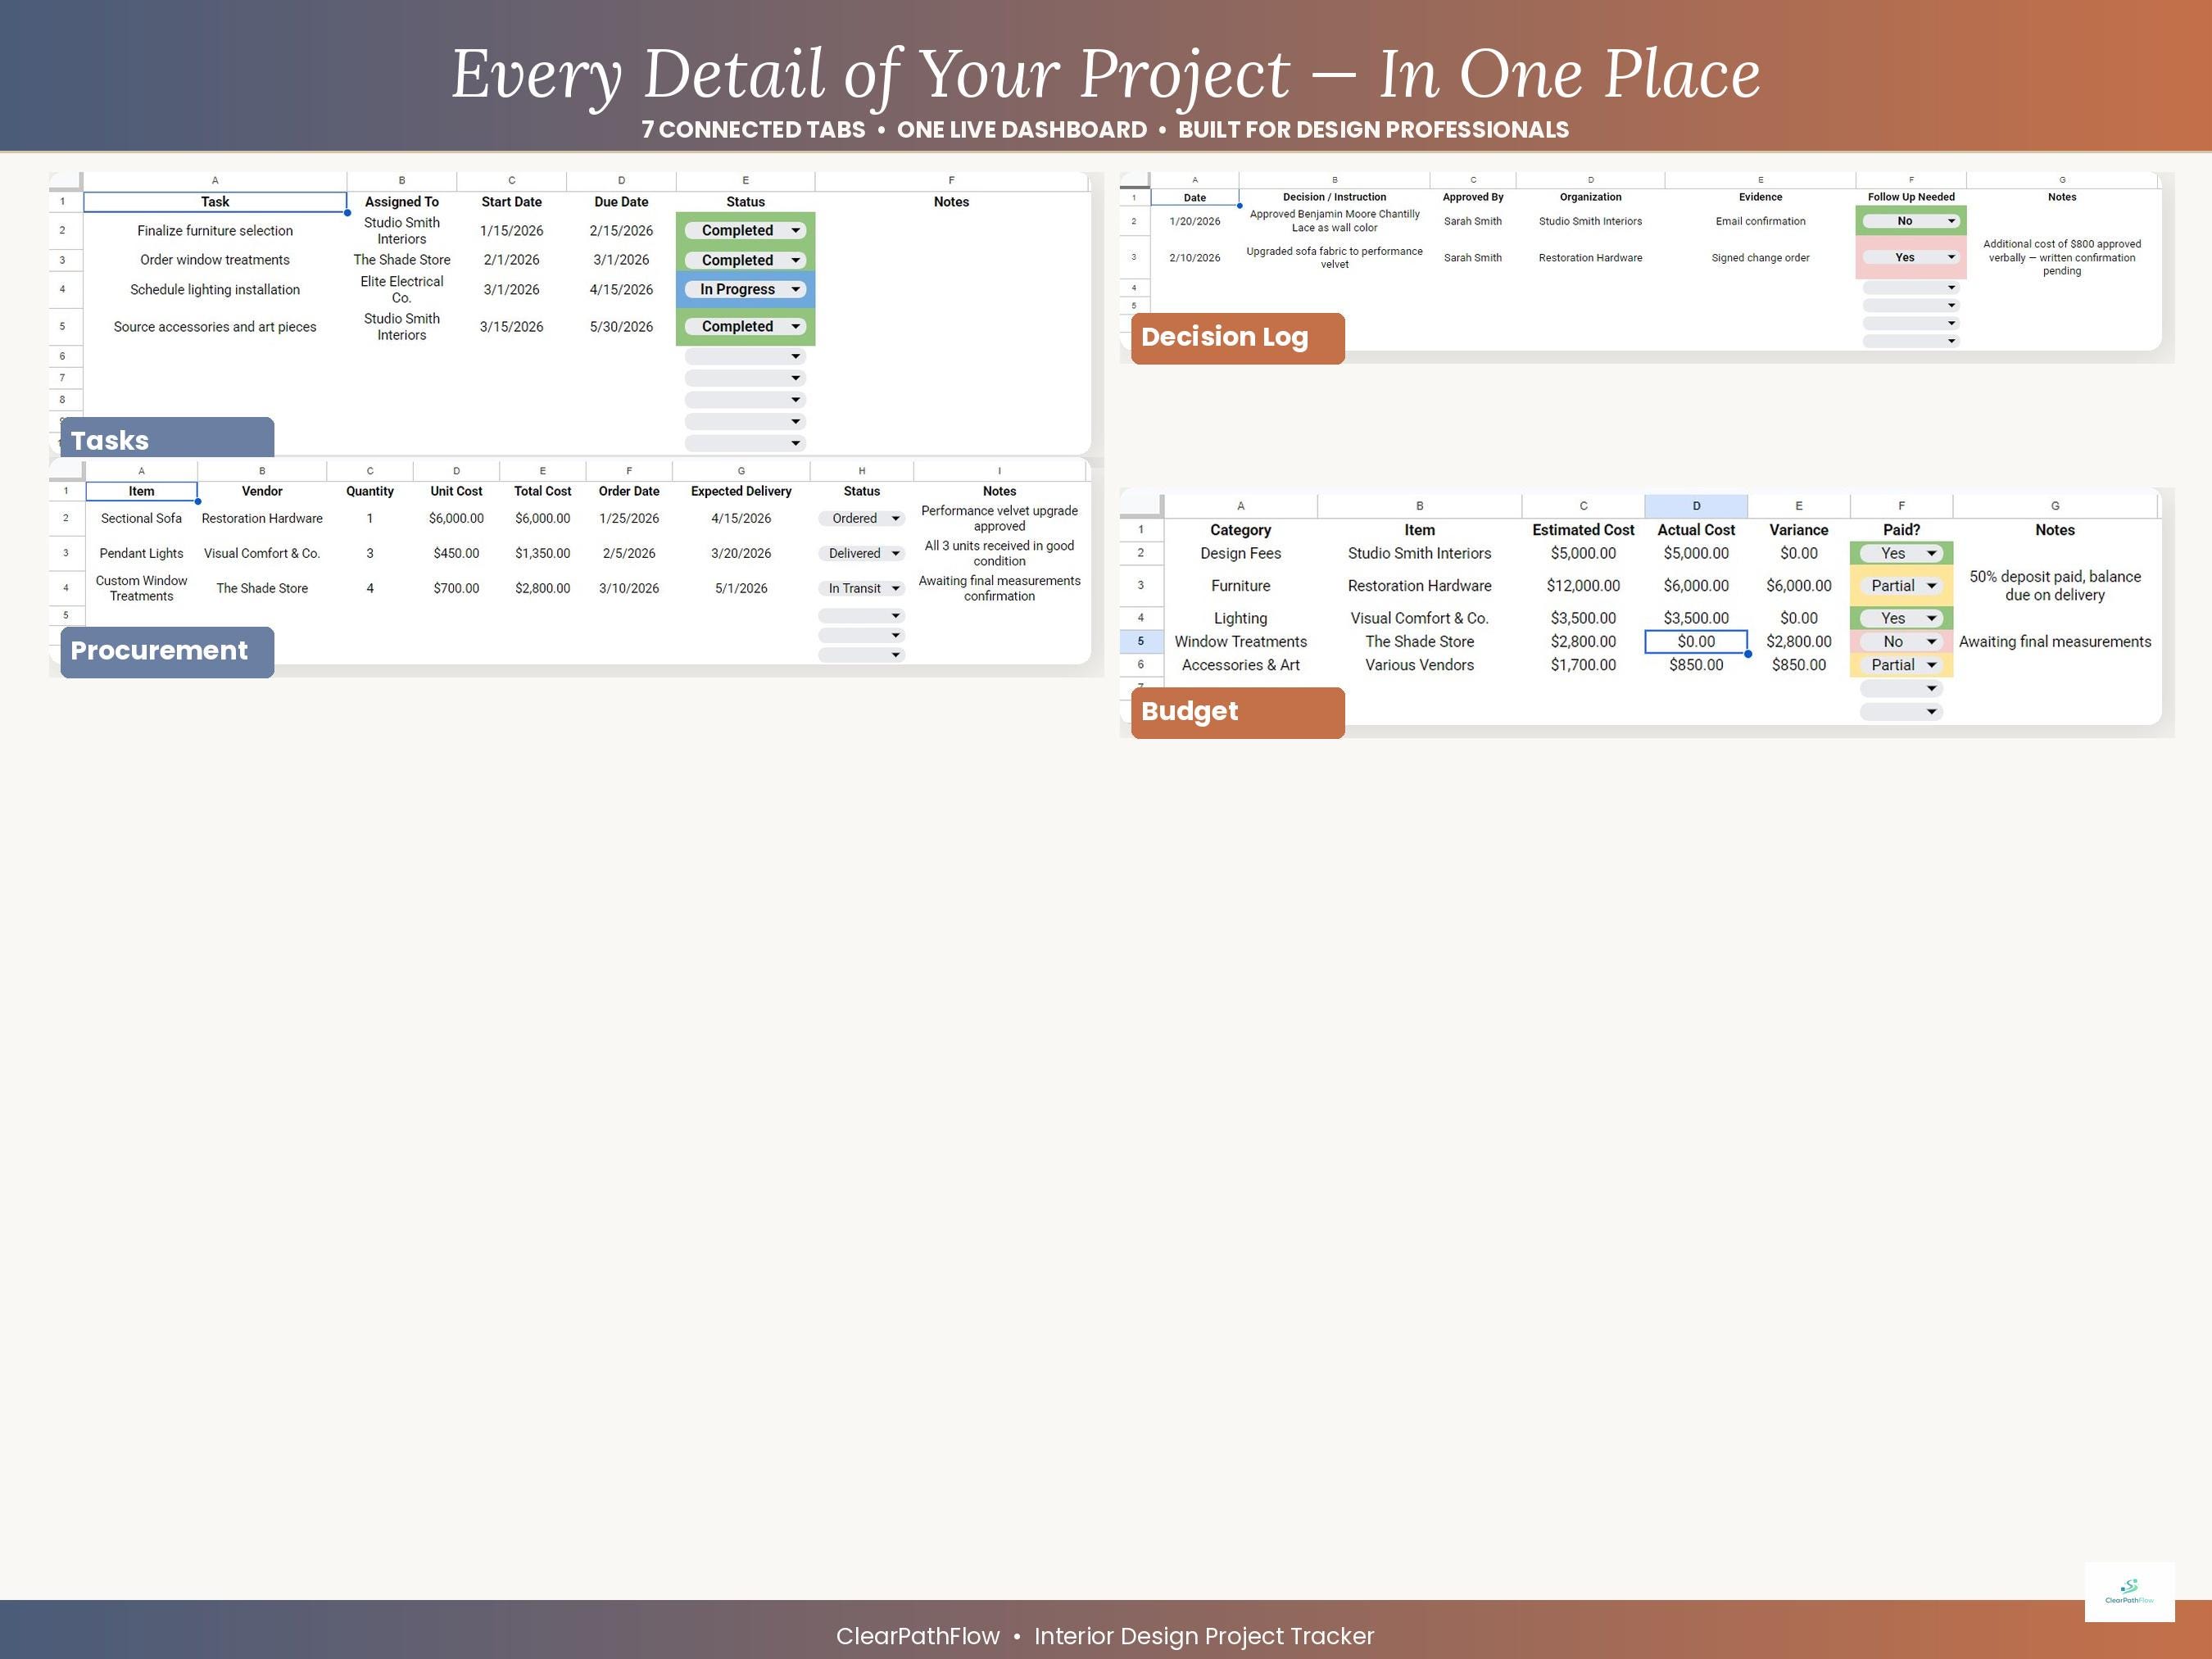
Task: Click column D header in Budget sheet
Action: [1696, 506]
